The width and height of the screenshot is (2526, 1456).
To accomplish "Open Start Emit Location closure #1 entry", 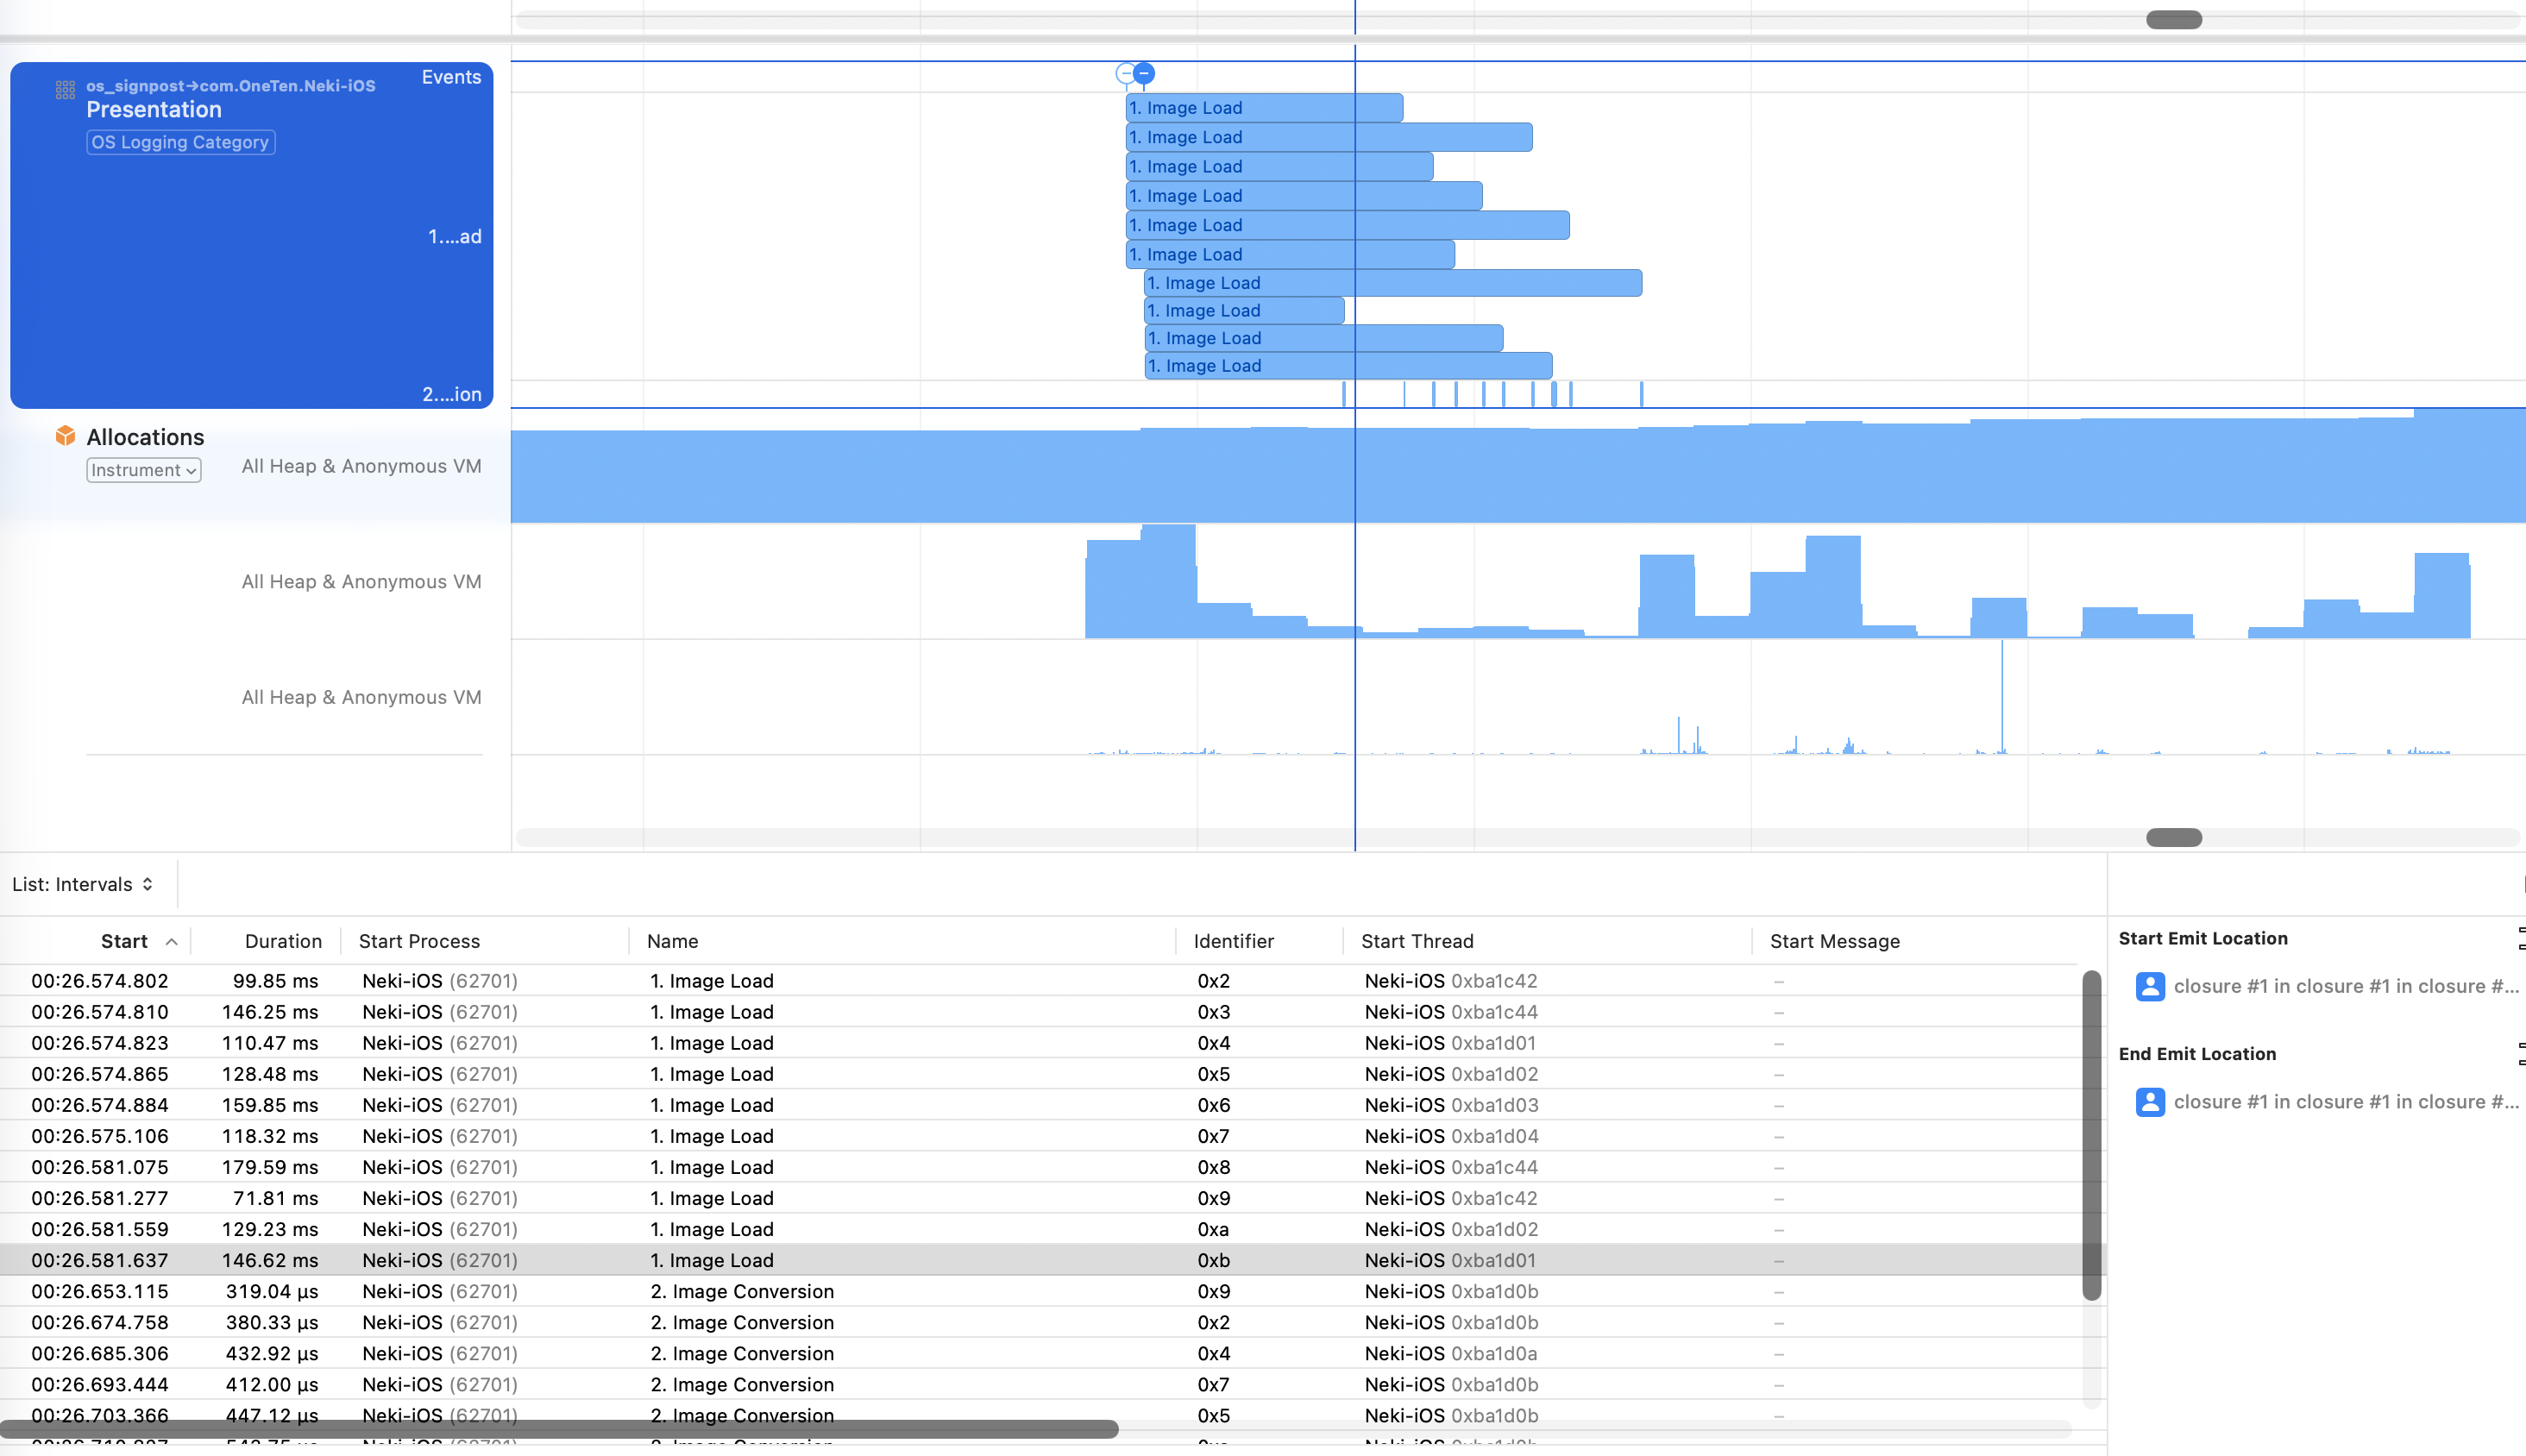I will 2344,986.
